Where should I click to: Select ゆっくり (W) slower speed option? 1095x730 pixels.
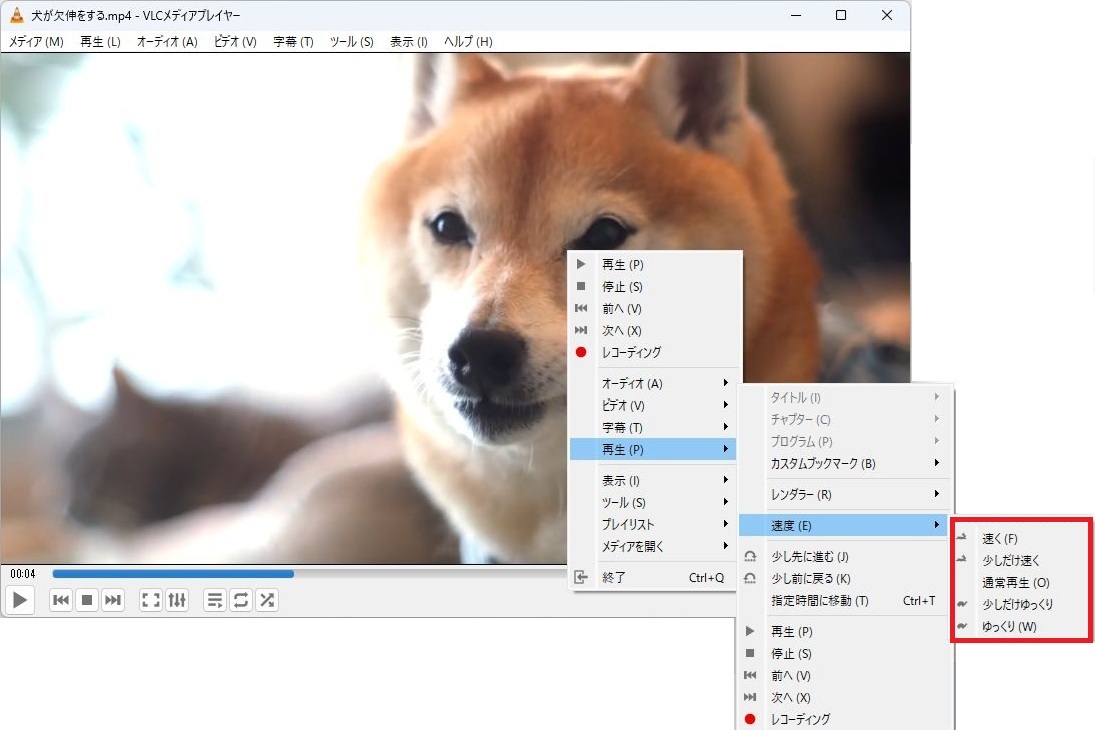[1008, 627]
